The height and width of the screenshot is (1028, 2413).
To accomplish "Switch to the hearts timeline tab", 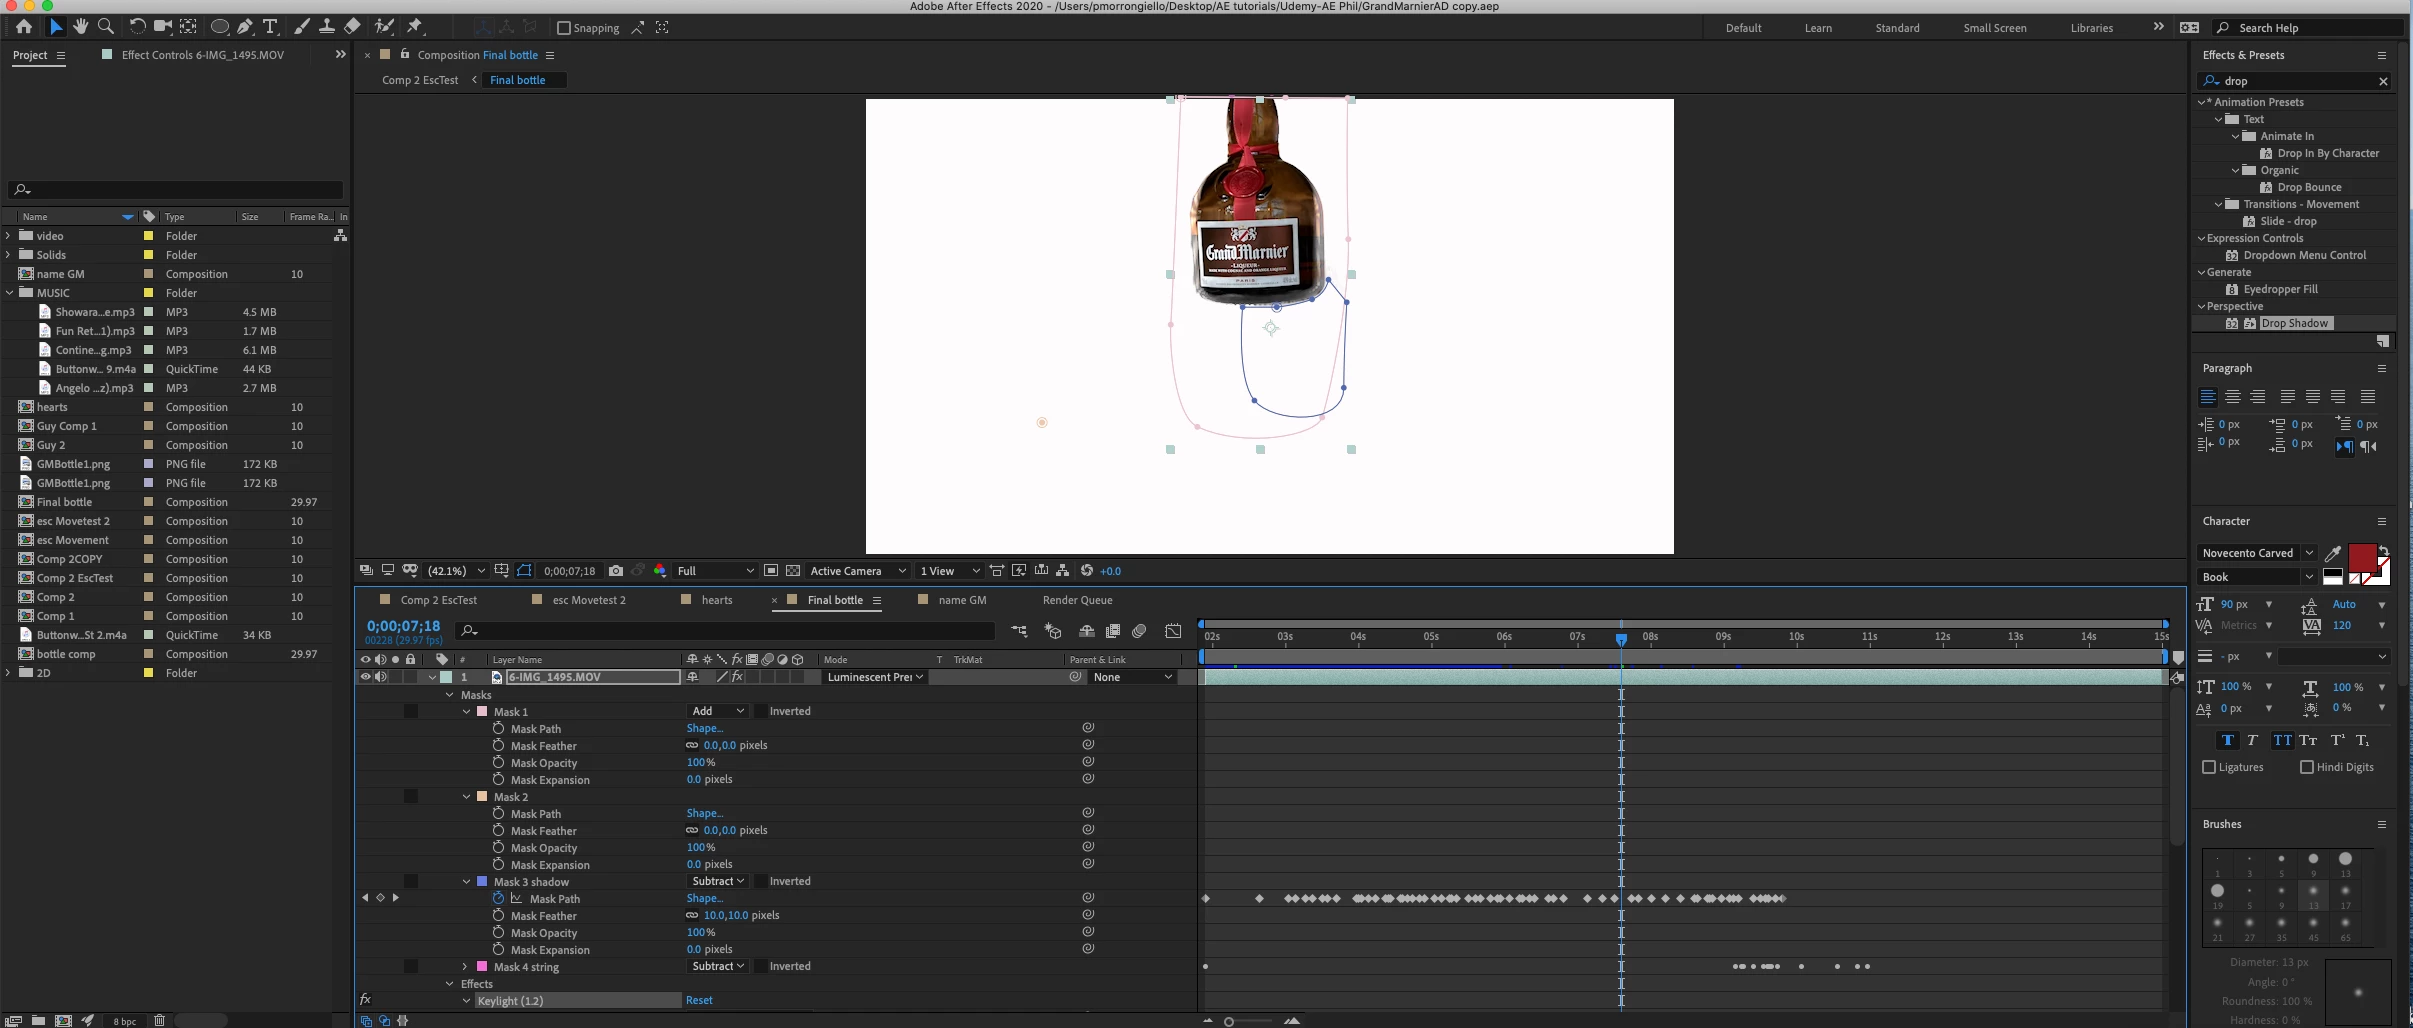I will 716,600.
